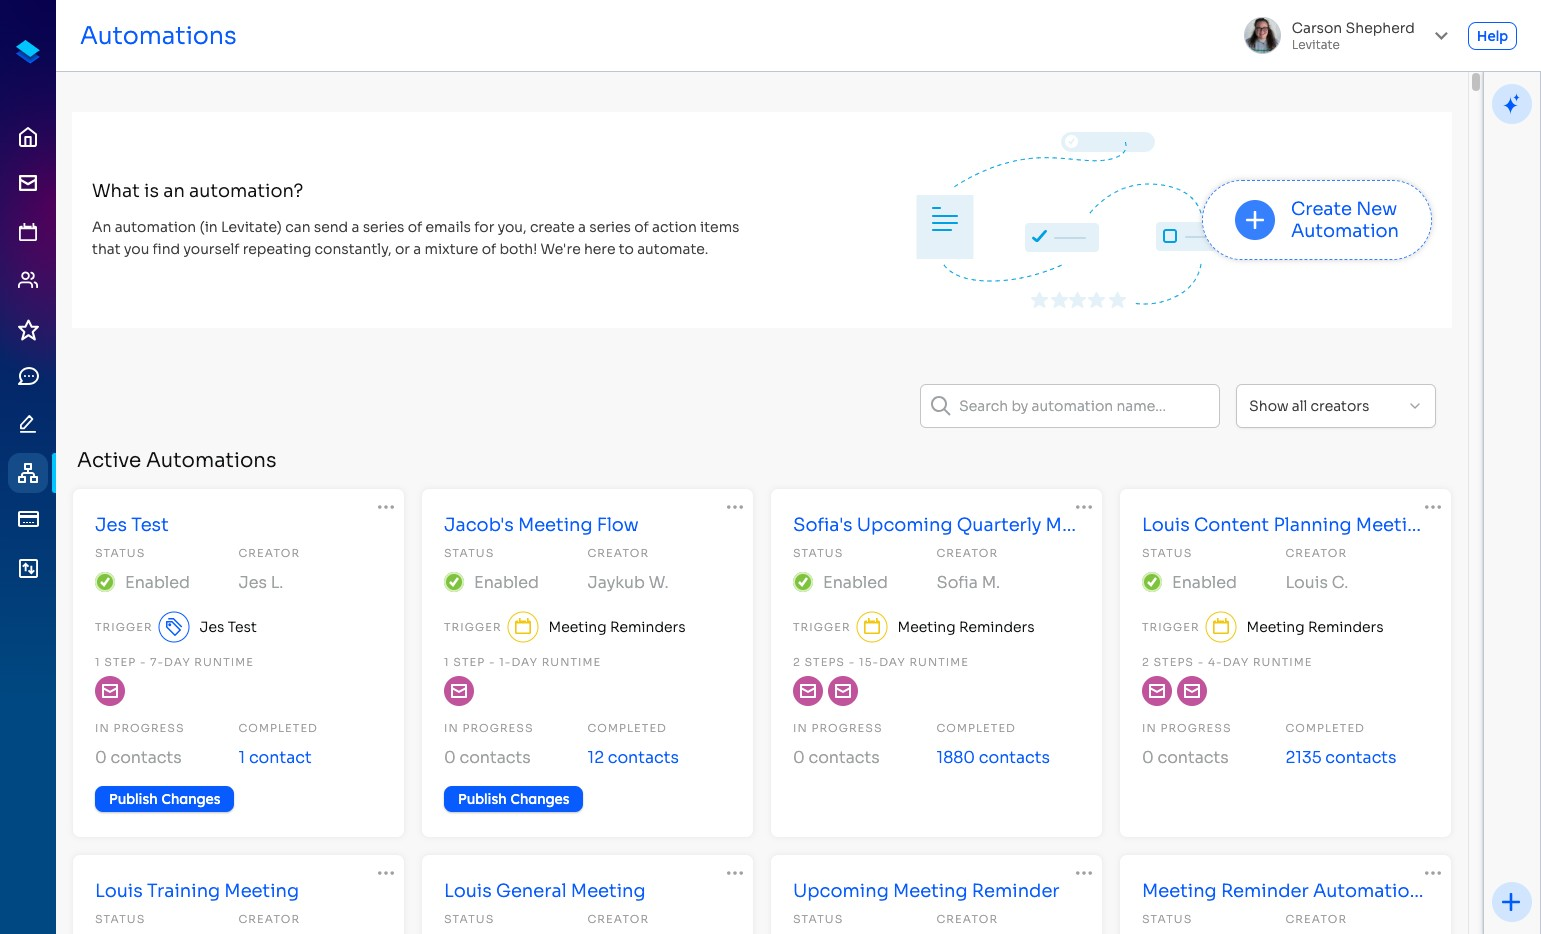Open Louis General Meeting automation
This screenshot has width=1541, height=934.
544,891
